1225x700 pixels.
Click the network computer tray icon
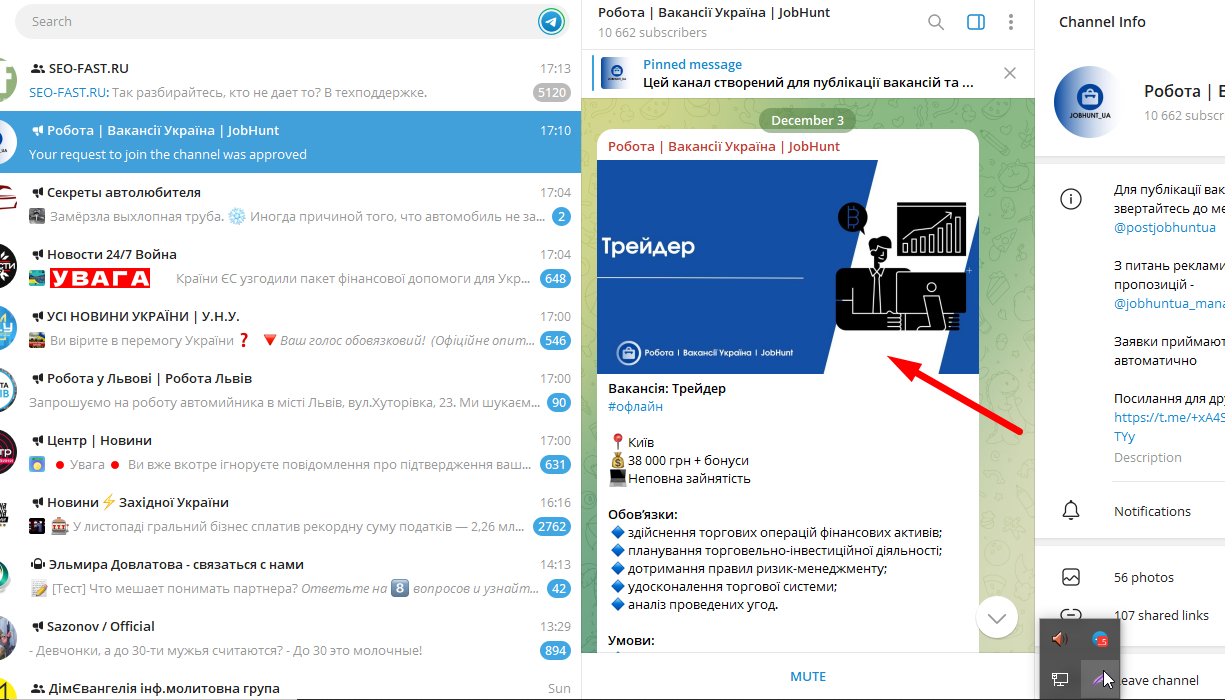pyautogui.click(x=1060, y=679)
